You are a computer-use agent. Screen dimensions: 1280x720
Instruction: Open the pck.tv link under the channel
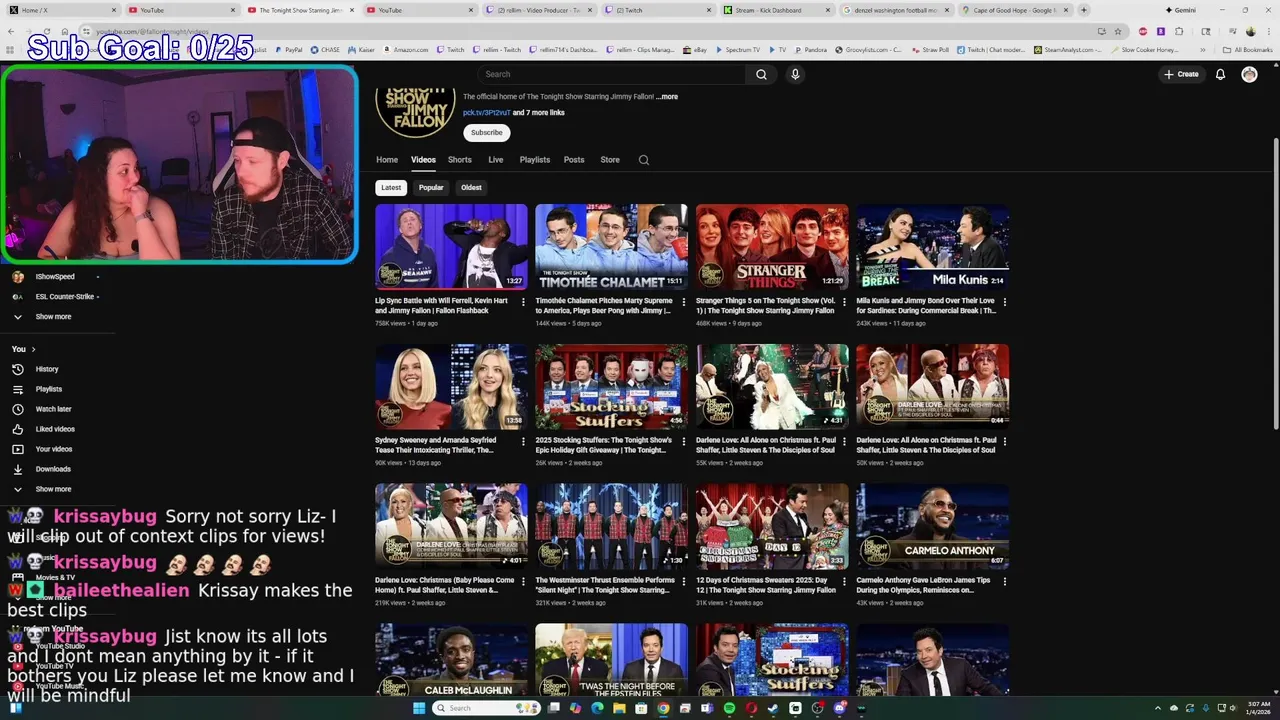(486, 113)
